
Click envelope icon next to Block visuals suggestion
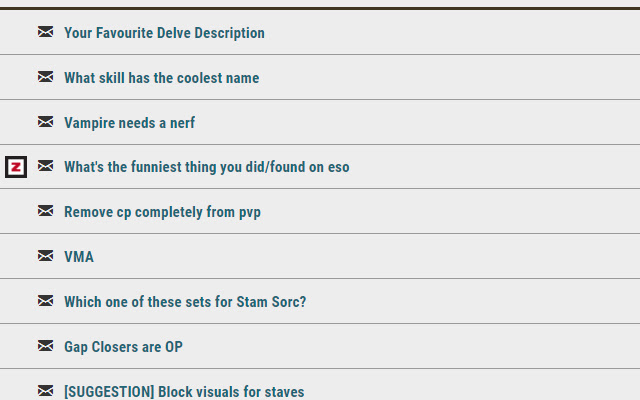pyautogui.click(x=45, y=390)
